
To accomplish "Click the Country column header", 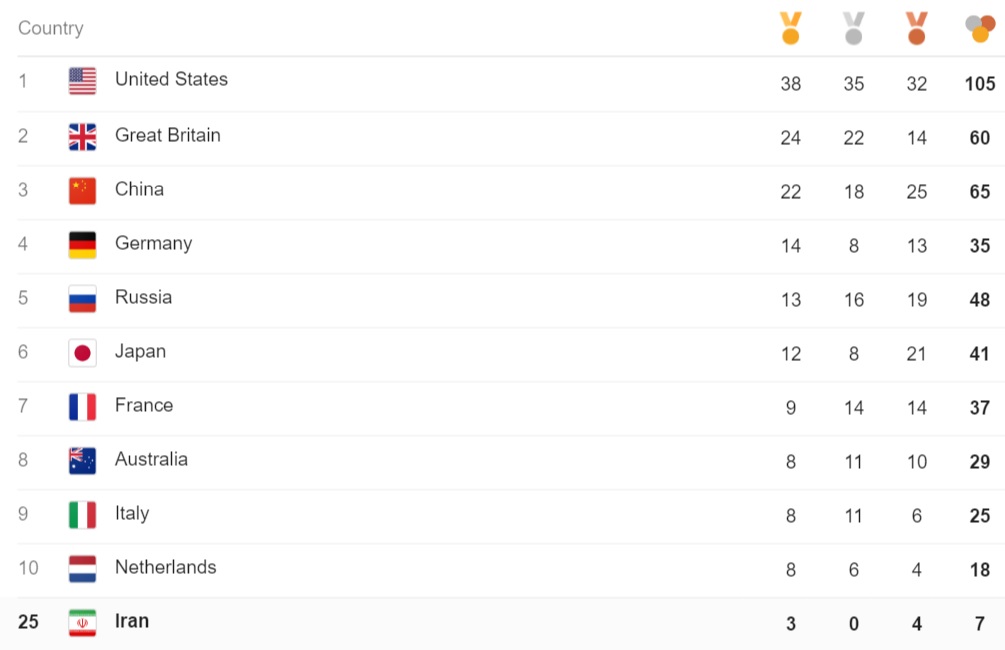I will click(x=51, y=28).
